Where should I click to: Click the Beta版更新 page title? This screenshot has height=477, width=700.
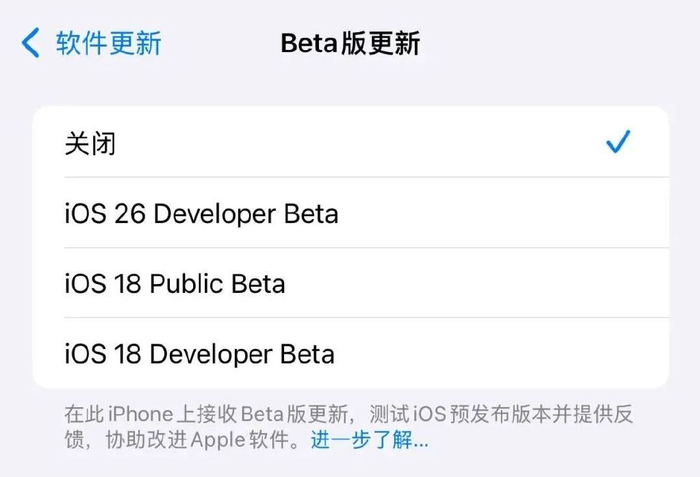point(350,43)
